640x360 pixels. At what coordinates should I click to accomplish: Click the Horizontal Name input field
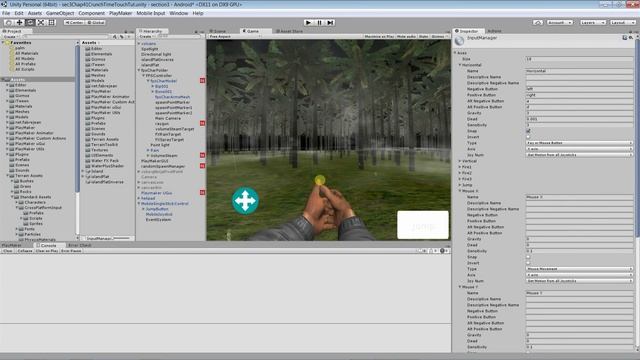[579, 71]
